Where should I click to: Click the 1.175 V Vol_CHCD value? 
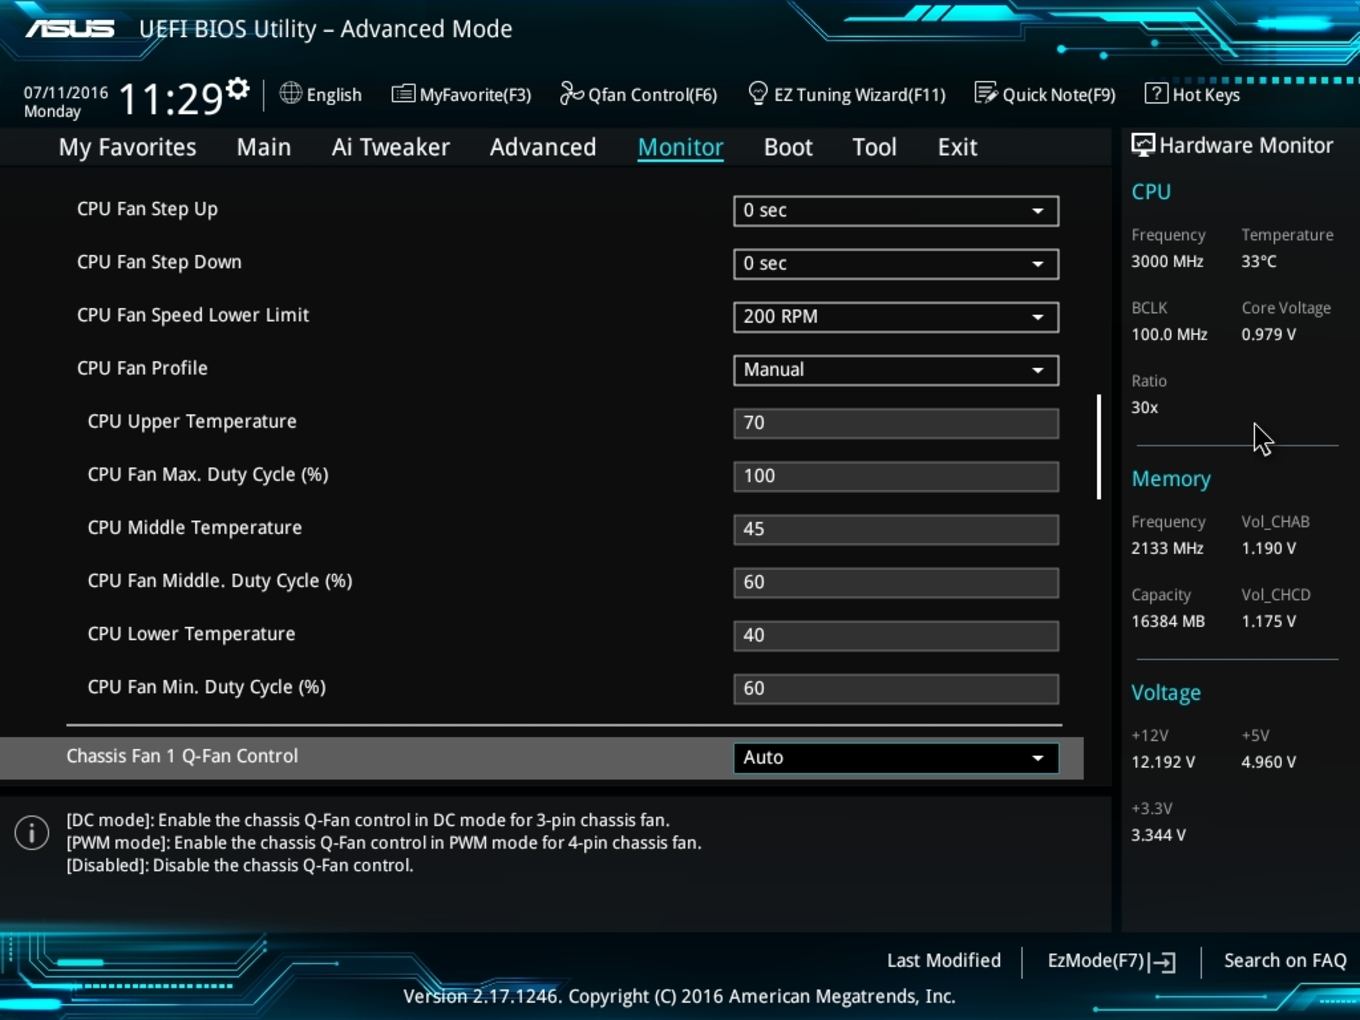point(1269,621)
